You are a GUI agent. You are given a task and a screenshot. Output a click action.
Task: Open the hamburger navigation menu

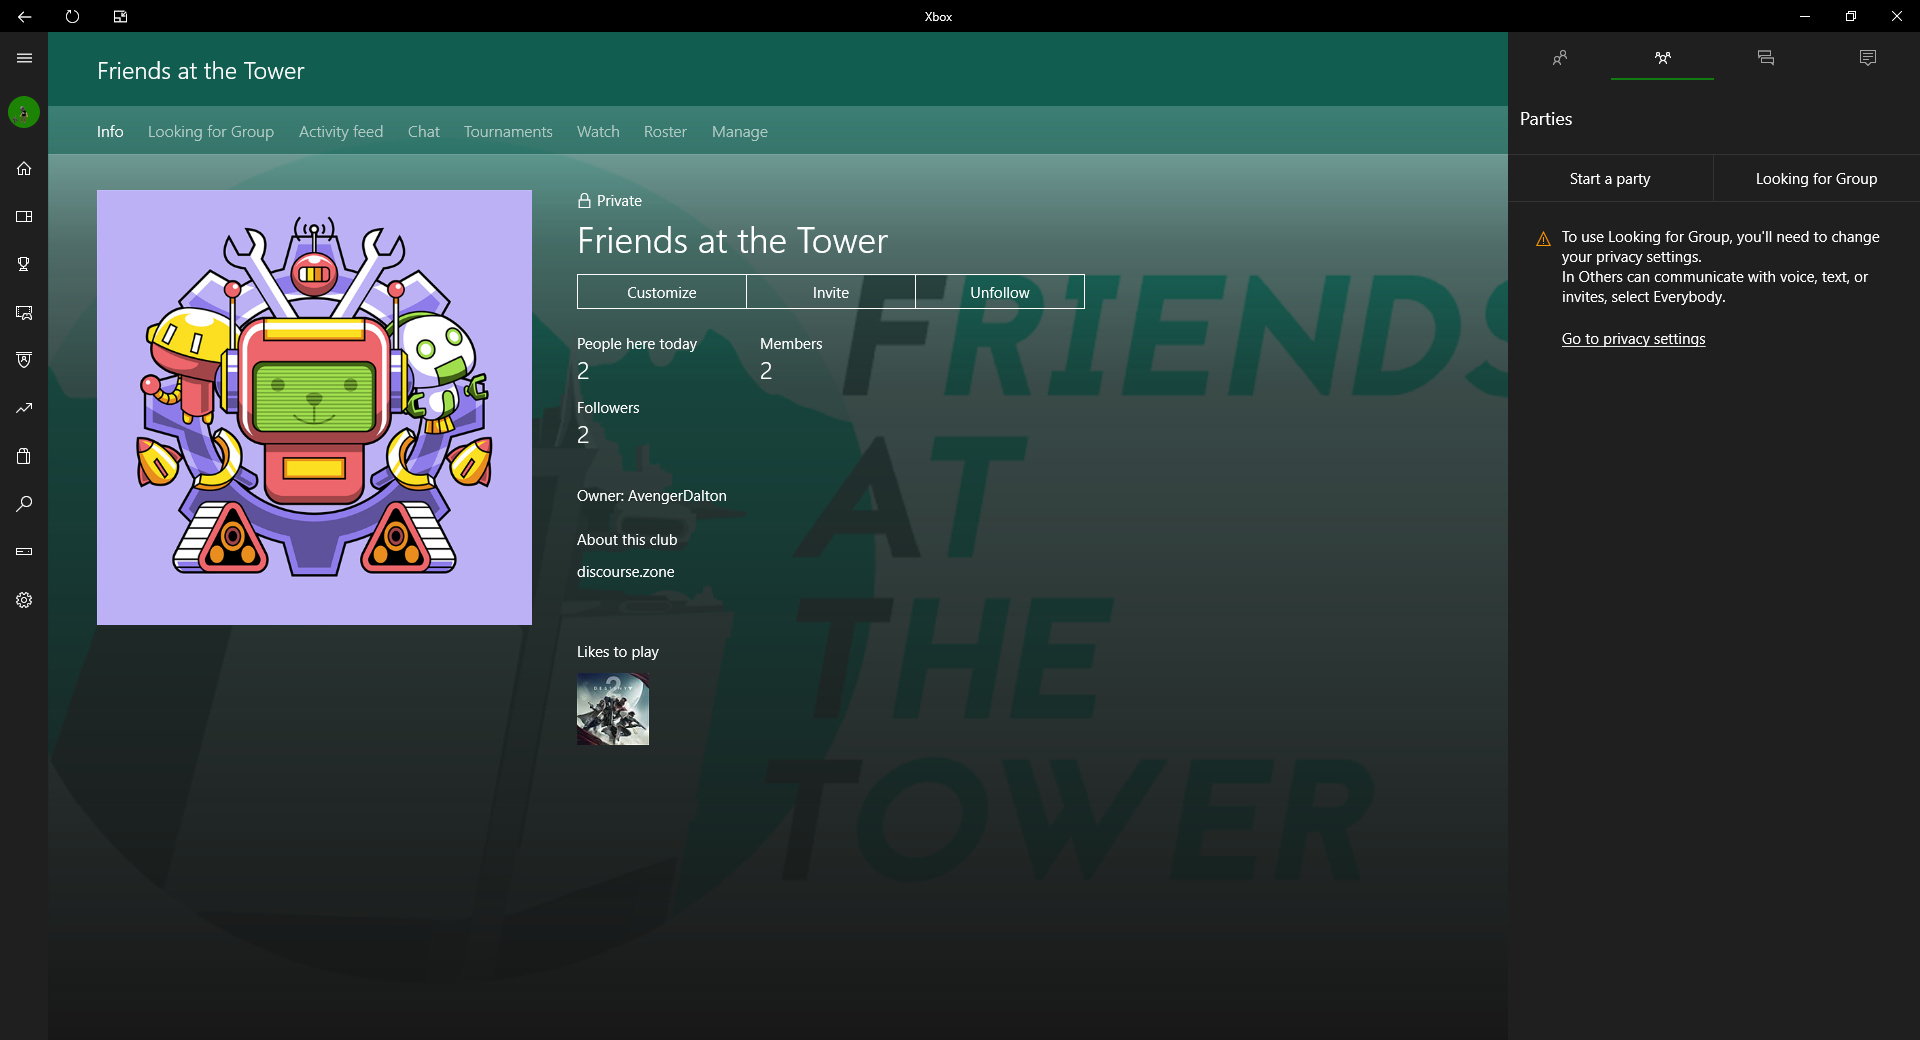(x=24, y=58)
